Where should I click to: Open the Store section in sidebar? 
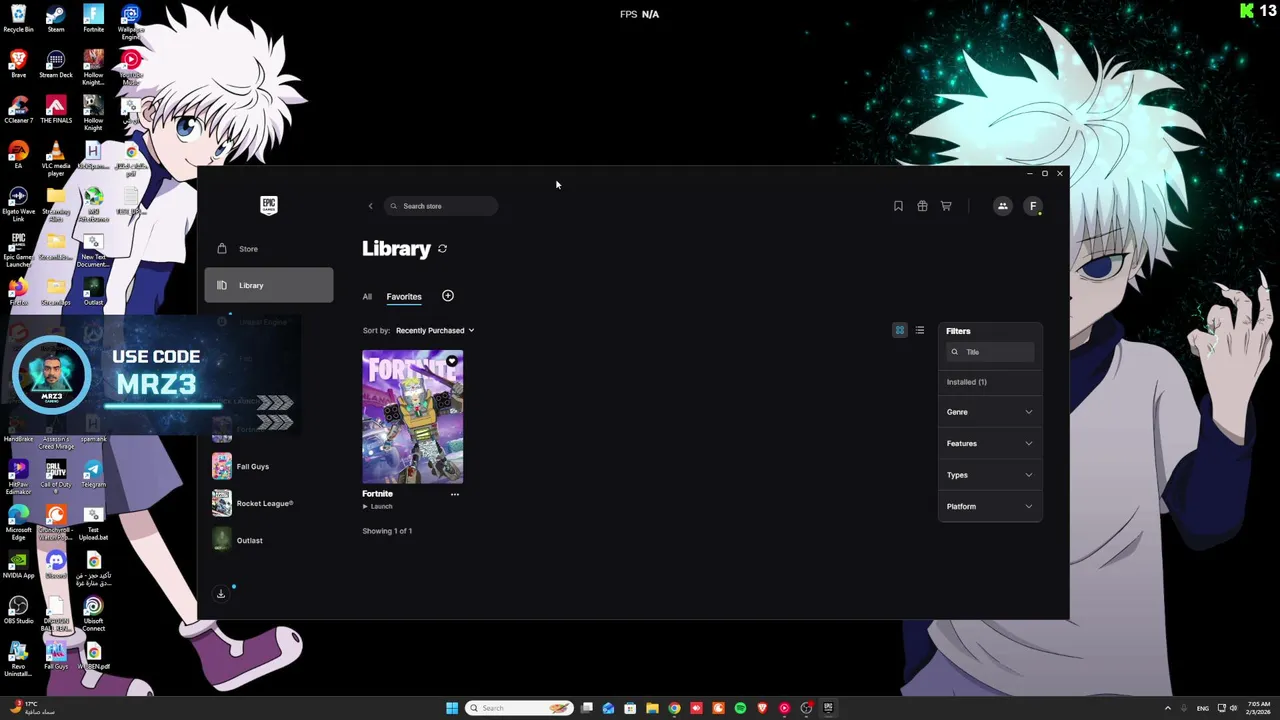(x=269, y=249)
